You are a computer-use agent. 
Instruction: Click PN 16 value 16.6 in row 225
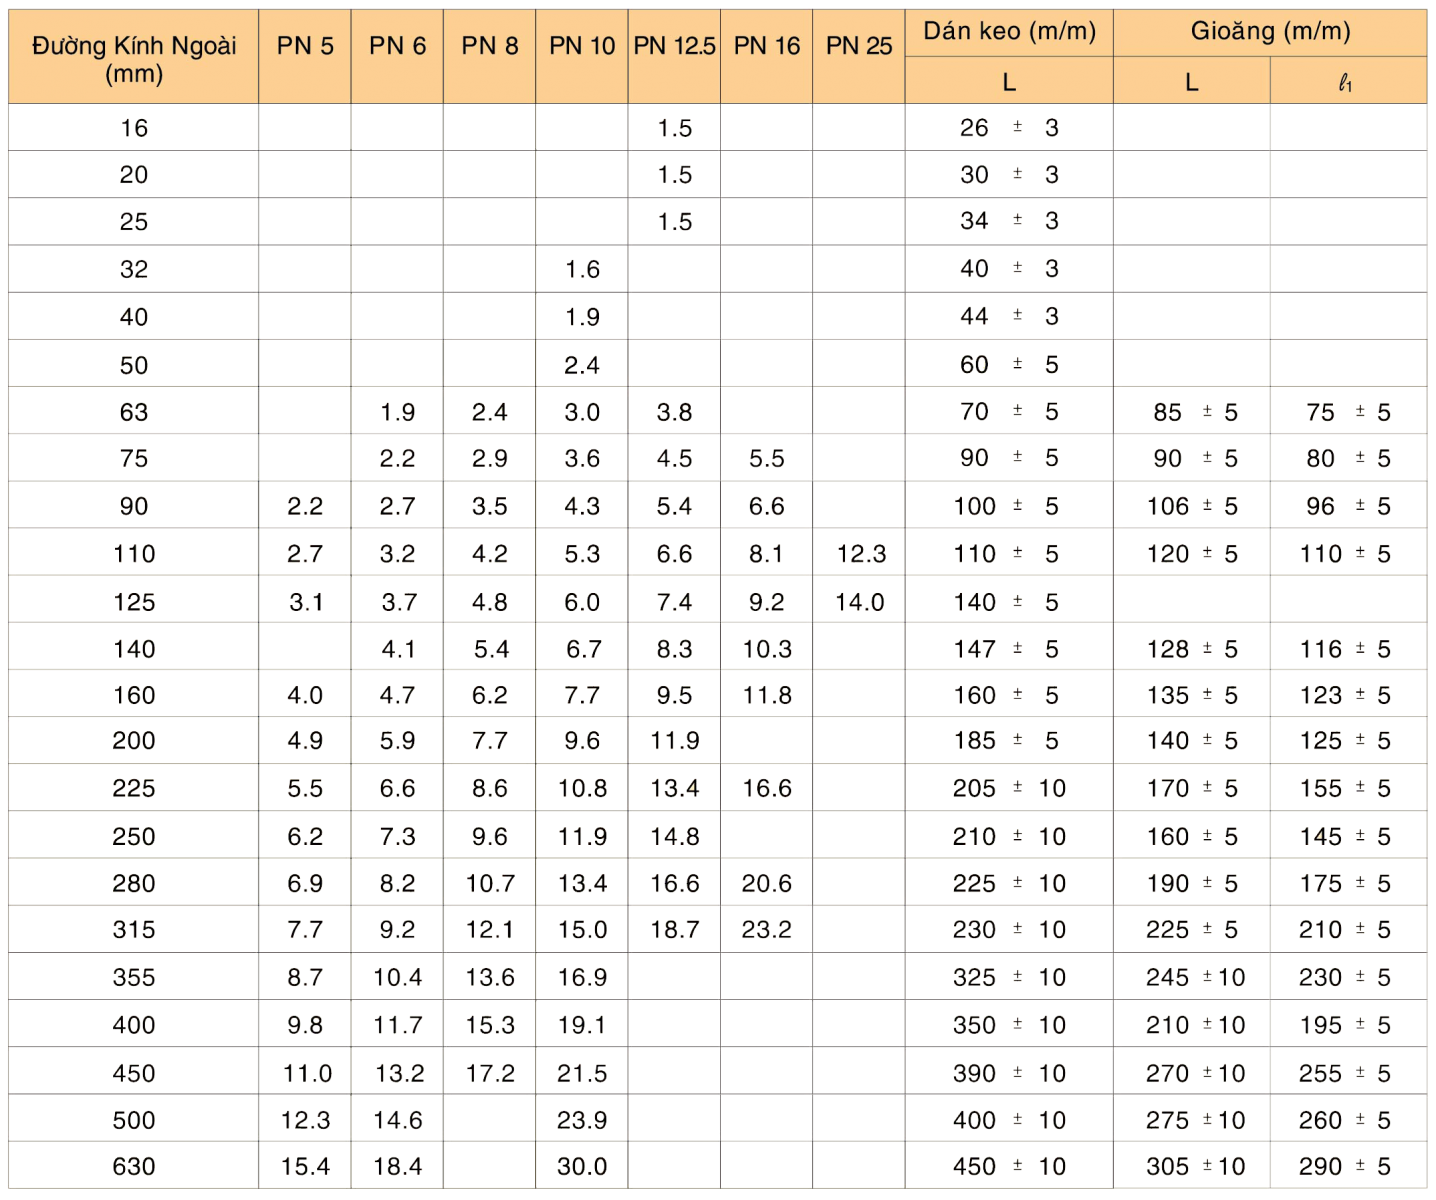[x=767, y=788]
